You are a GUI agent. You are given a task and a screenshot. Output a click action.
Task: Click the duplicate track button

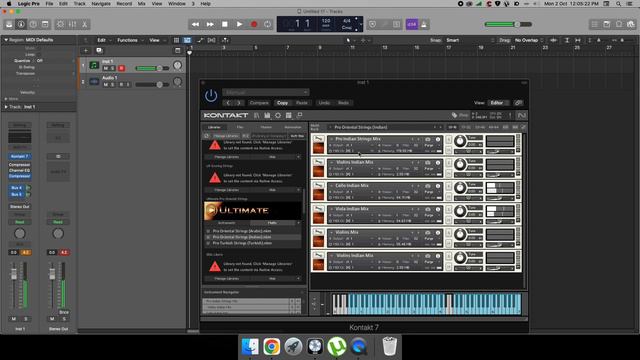pyautogui.click(x=99, y=51)
